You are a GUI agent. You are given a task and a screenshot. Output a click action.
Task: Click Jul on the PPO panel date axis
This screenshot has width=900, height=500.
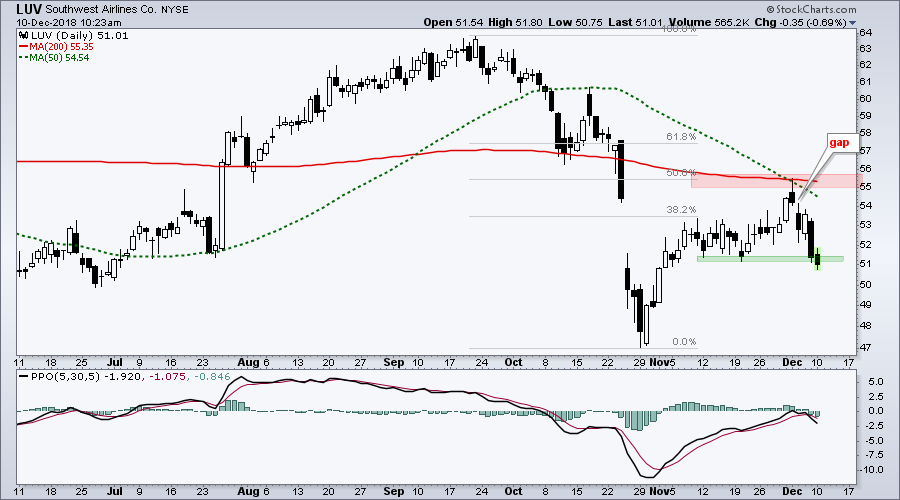pos(115,491)
